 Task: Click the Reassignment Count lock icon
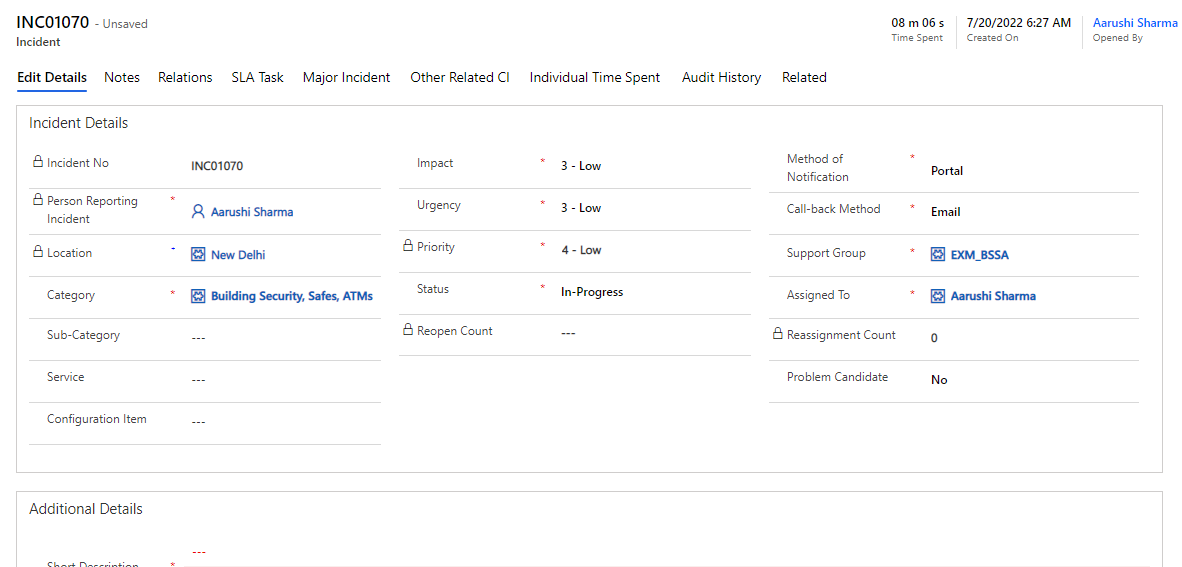tap(778, 334)
